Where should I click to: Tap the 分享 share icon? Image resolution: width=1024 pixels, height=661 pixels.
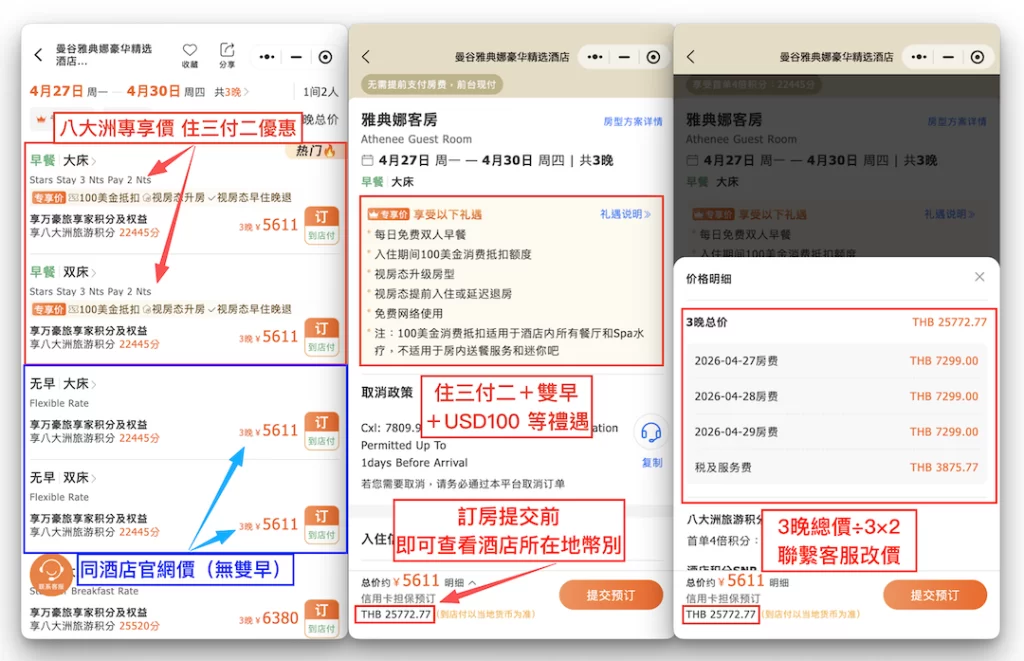point(227,54)
